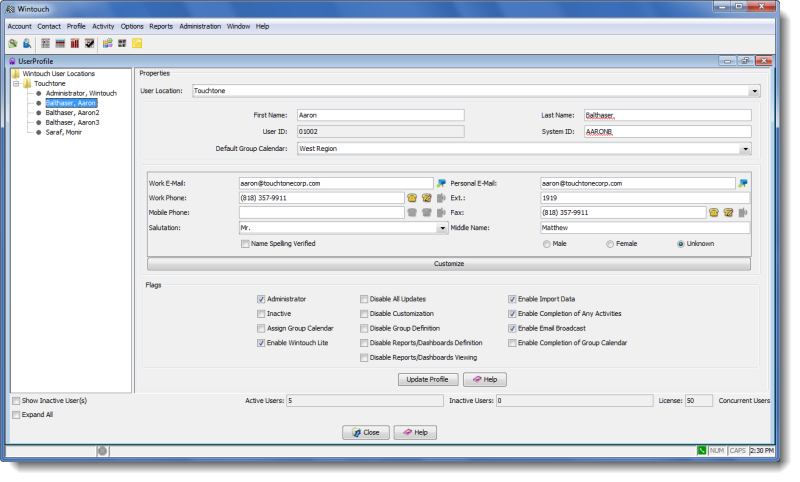This screenshot has width=800, height=482.
Task: Send mail using Personal E-Mail icon
Action: (743, 184)
